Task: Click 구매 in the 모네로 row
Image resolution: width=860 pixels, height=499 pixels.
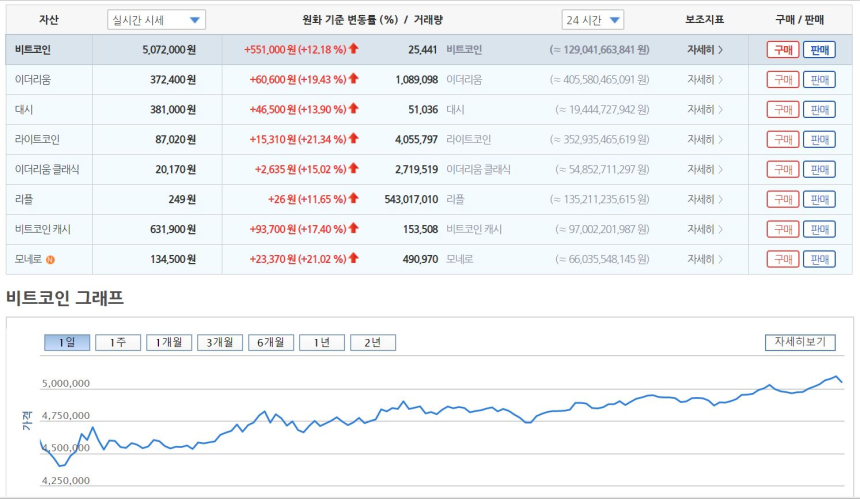Action: 783,259
